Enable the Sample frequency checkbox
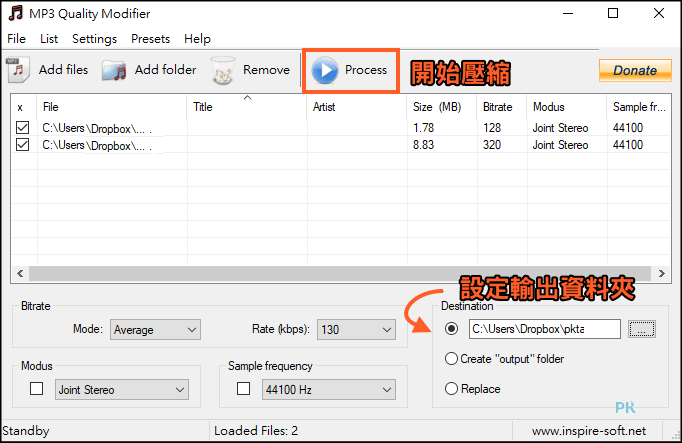Viewport: 682px width, 443px height. click(244, 388)
